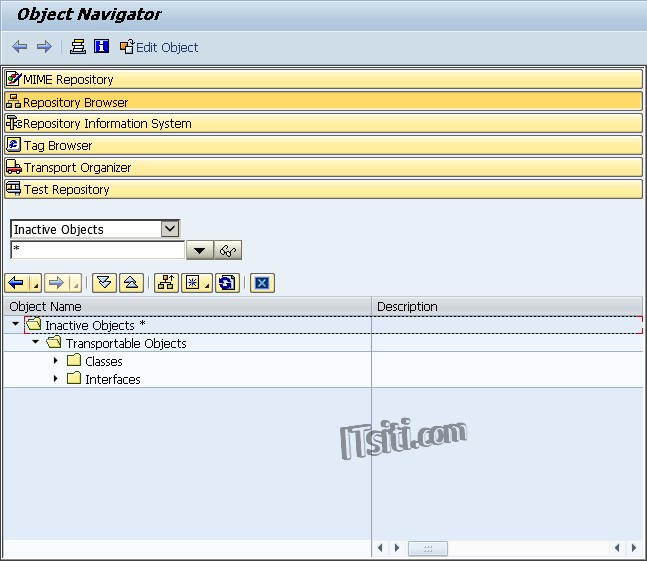Click the Transport Organizer truck icon
The height and width of the screenshot is (561, 647).
[14, 167]
